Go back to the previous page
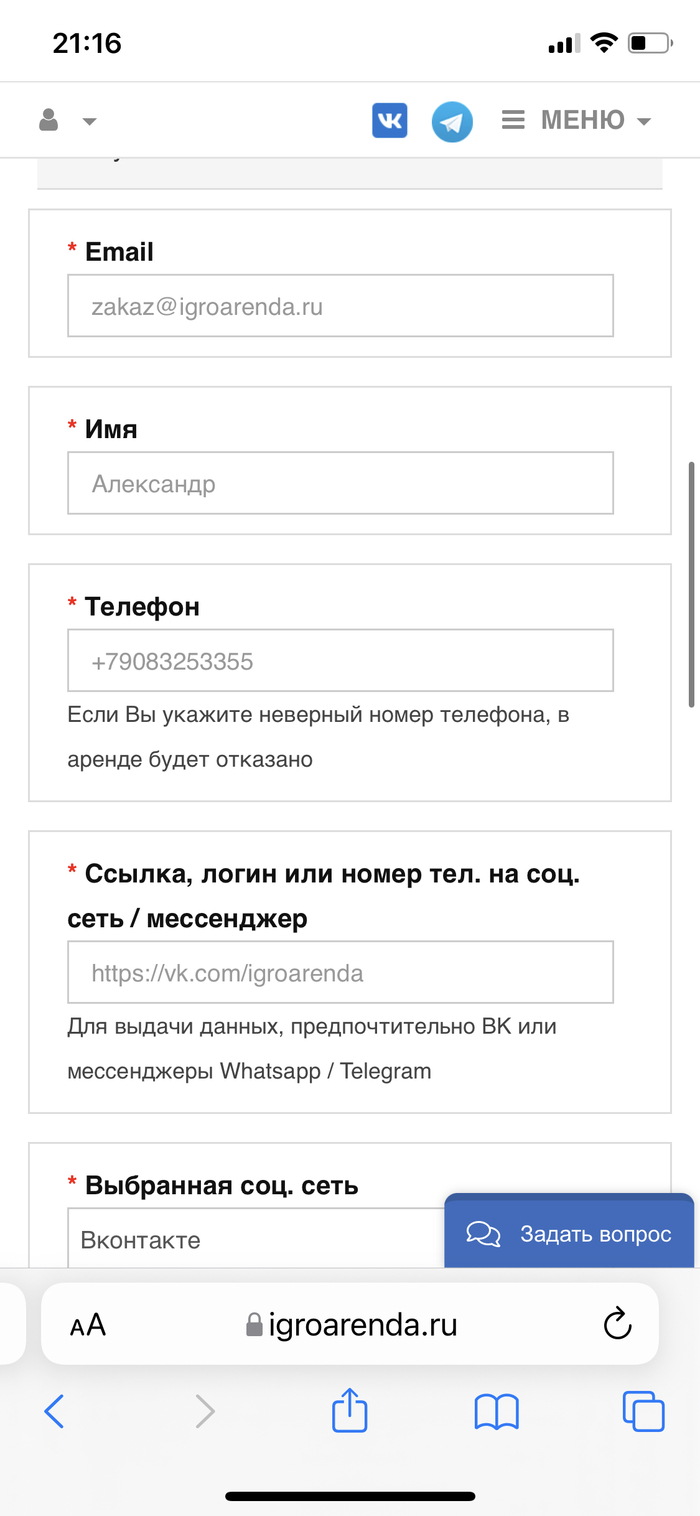This screenshot has height=1516, width=700. (x=55, y=1411)
